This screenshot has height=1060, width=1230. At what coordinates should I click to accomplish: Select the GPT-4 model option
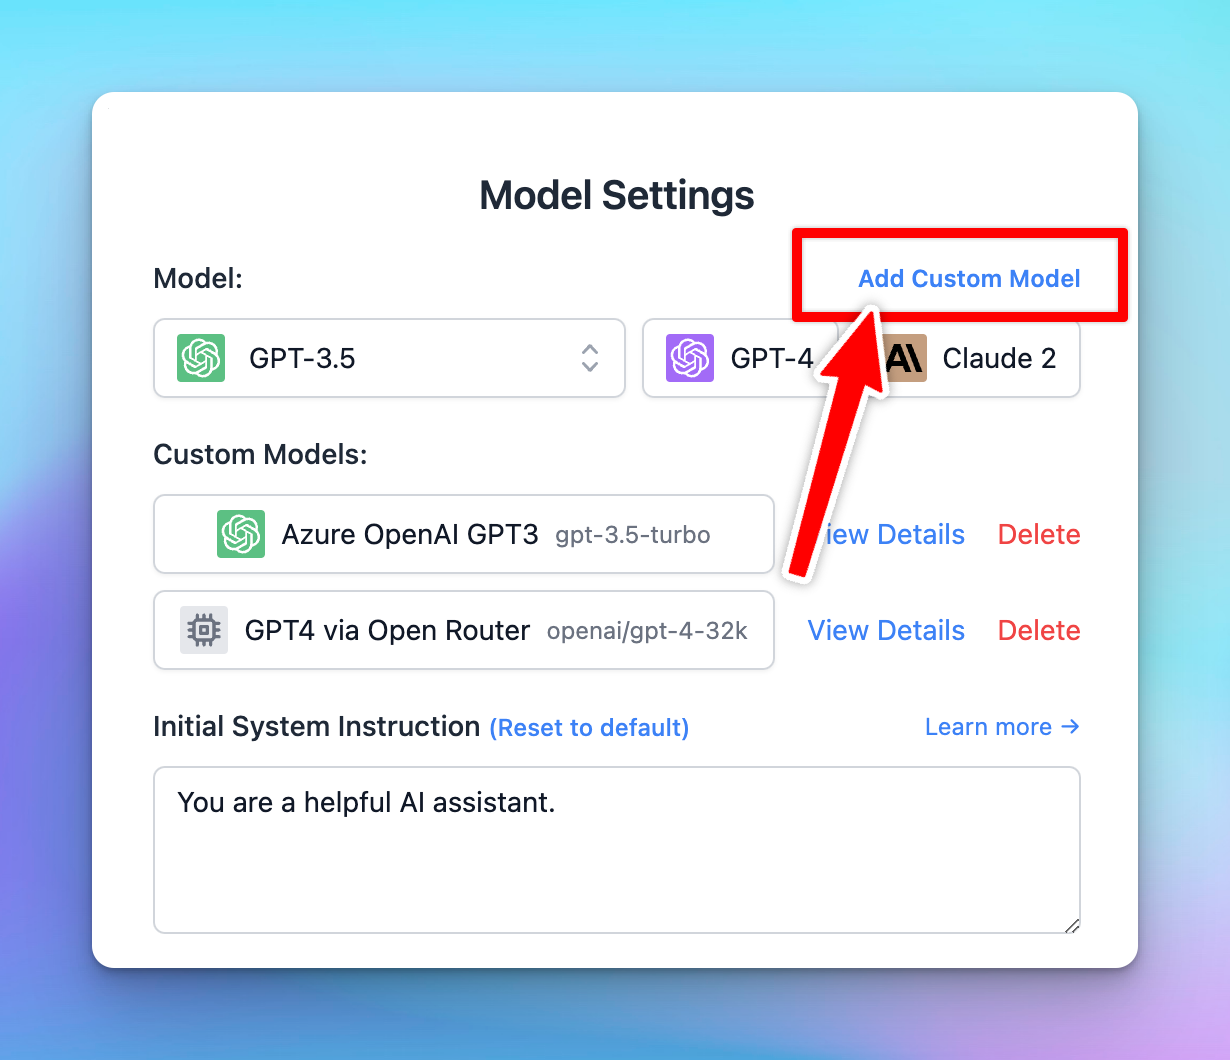[x=740, y=358]
